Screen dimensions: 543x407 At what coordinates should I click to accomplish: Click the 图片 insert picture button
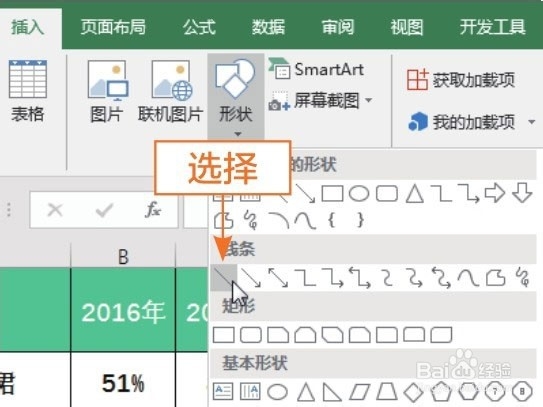107,91
